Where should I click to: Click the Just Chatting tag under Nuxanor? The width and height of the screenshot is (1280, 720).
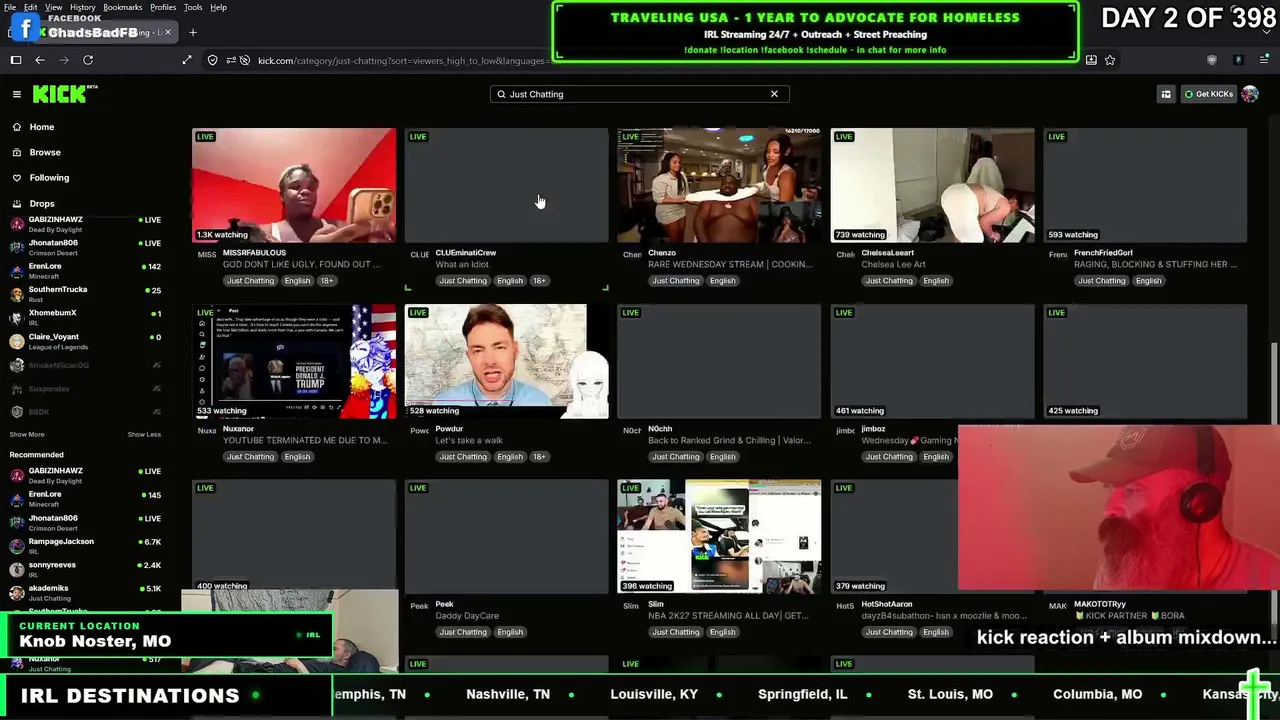click(250, 457)
